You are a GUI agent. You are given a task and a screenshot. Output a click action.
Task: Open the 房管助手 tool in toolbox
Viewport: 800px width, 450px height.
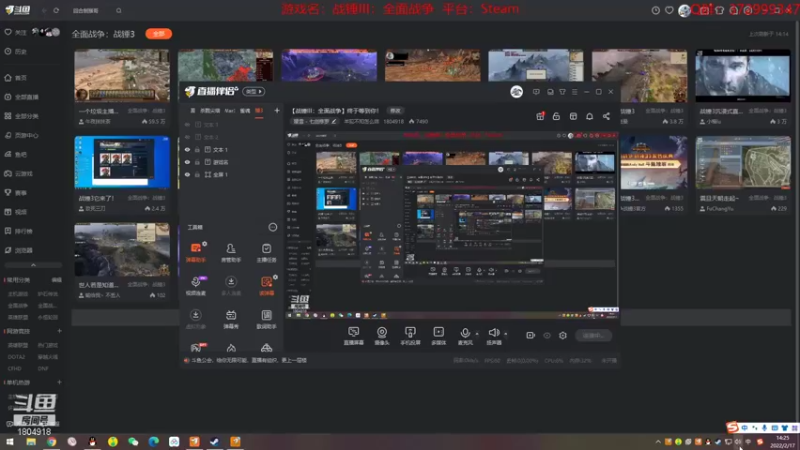click(231, 252)
